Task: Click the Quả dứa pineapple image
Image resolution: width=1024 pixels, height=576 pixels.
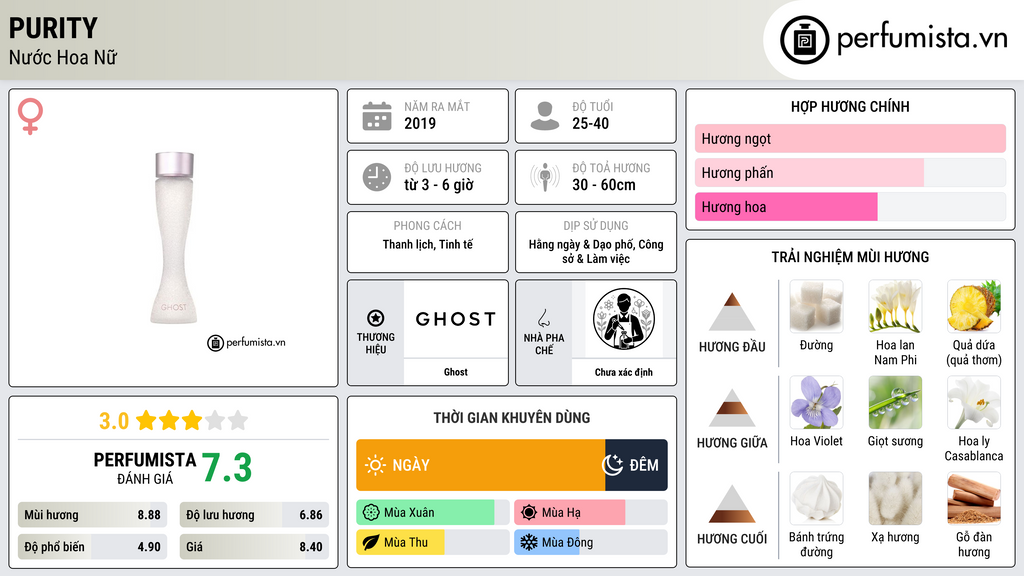Action: [x=974, y=306]
